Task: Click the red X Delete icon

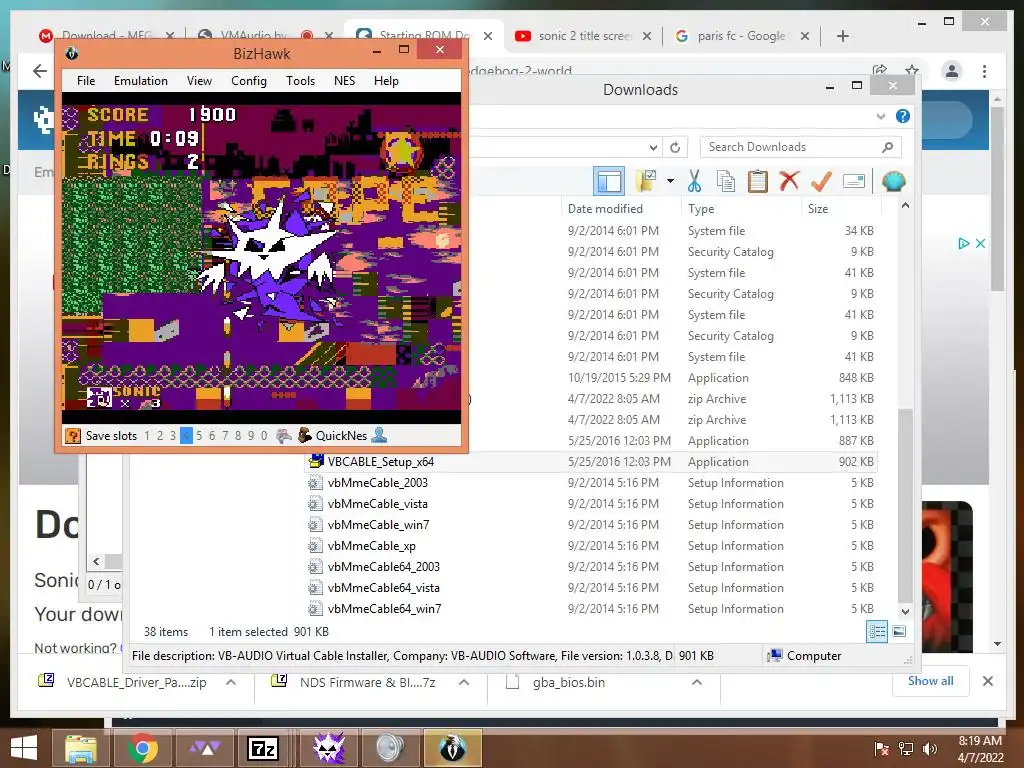Action: click(x=790, y=180)
